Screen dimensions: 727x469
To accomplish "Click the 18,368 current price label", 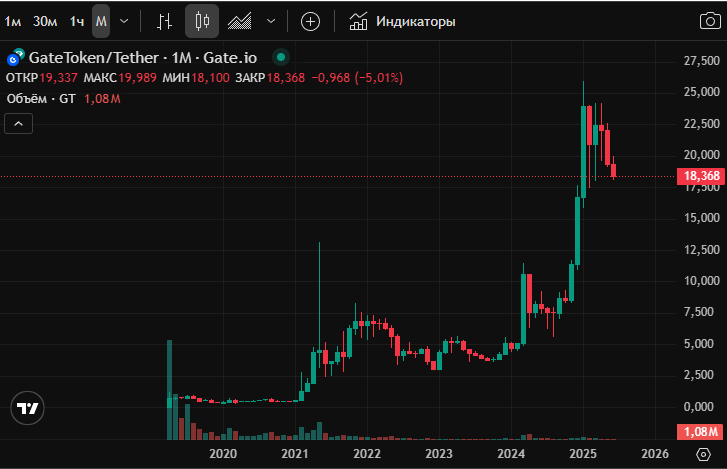I will coord(701,177).
